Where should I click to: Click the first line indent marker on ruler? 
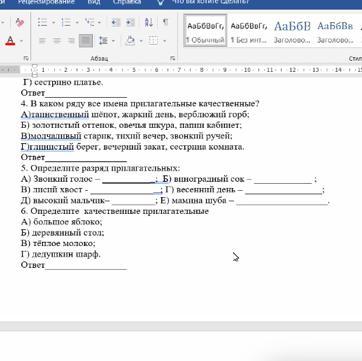pos(34,66)
